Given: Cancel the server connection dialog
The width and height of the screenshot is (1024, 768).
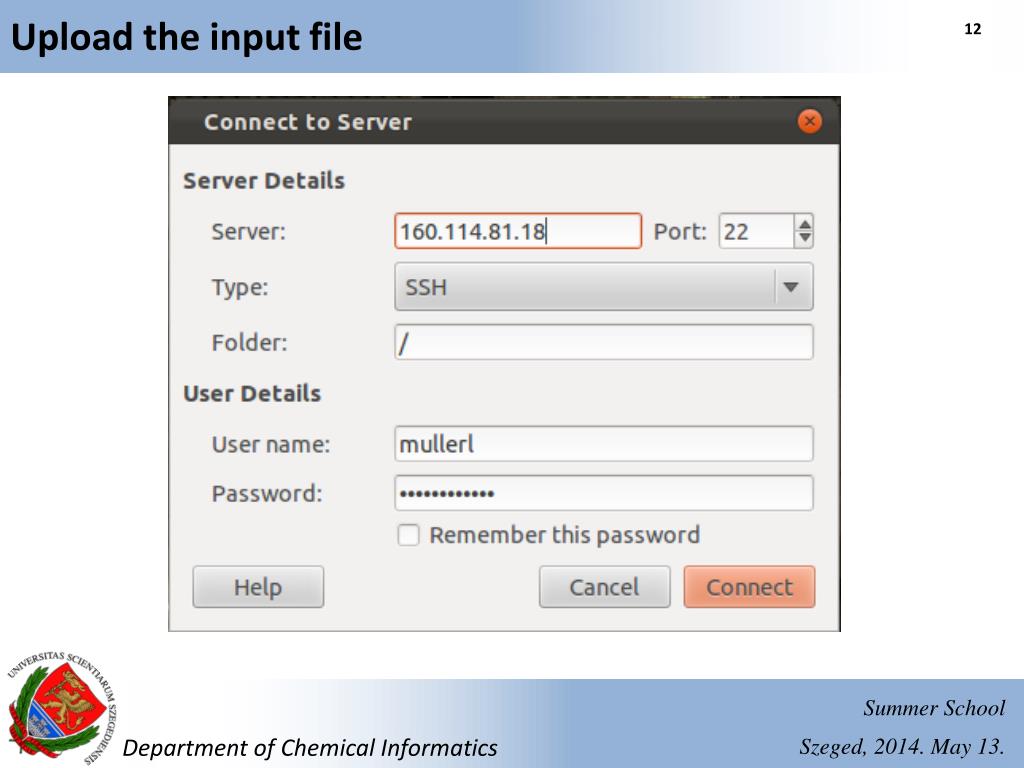Looking at the screenshot, I should tap(604, 587).
